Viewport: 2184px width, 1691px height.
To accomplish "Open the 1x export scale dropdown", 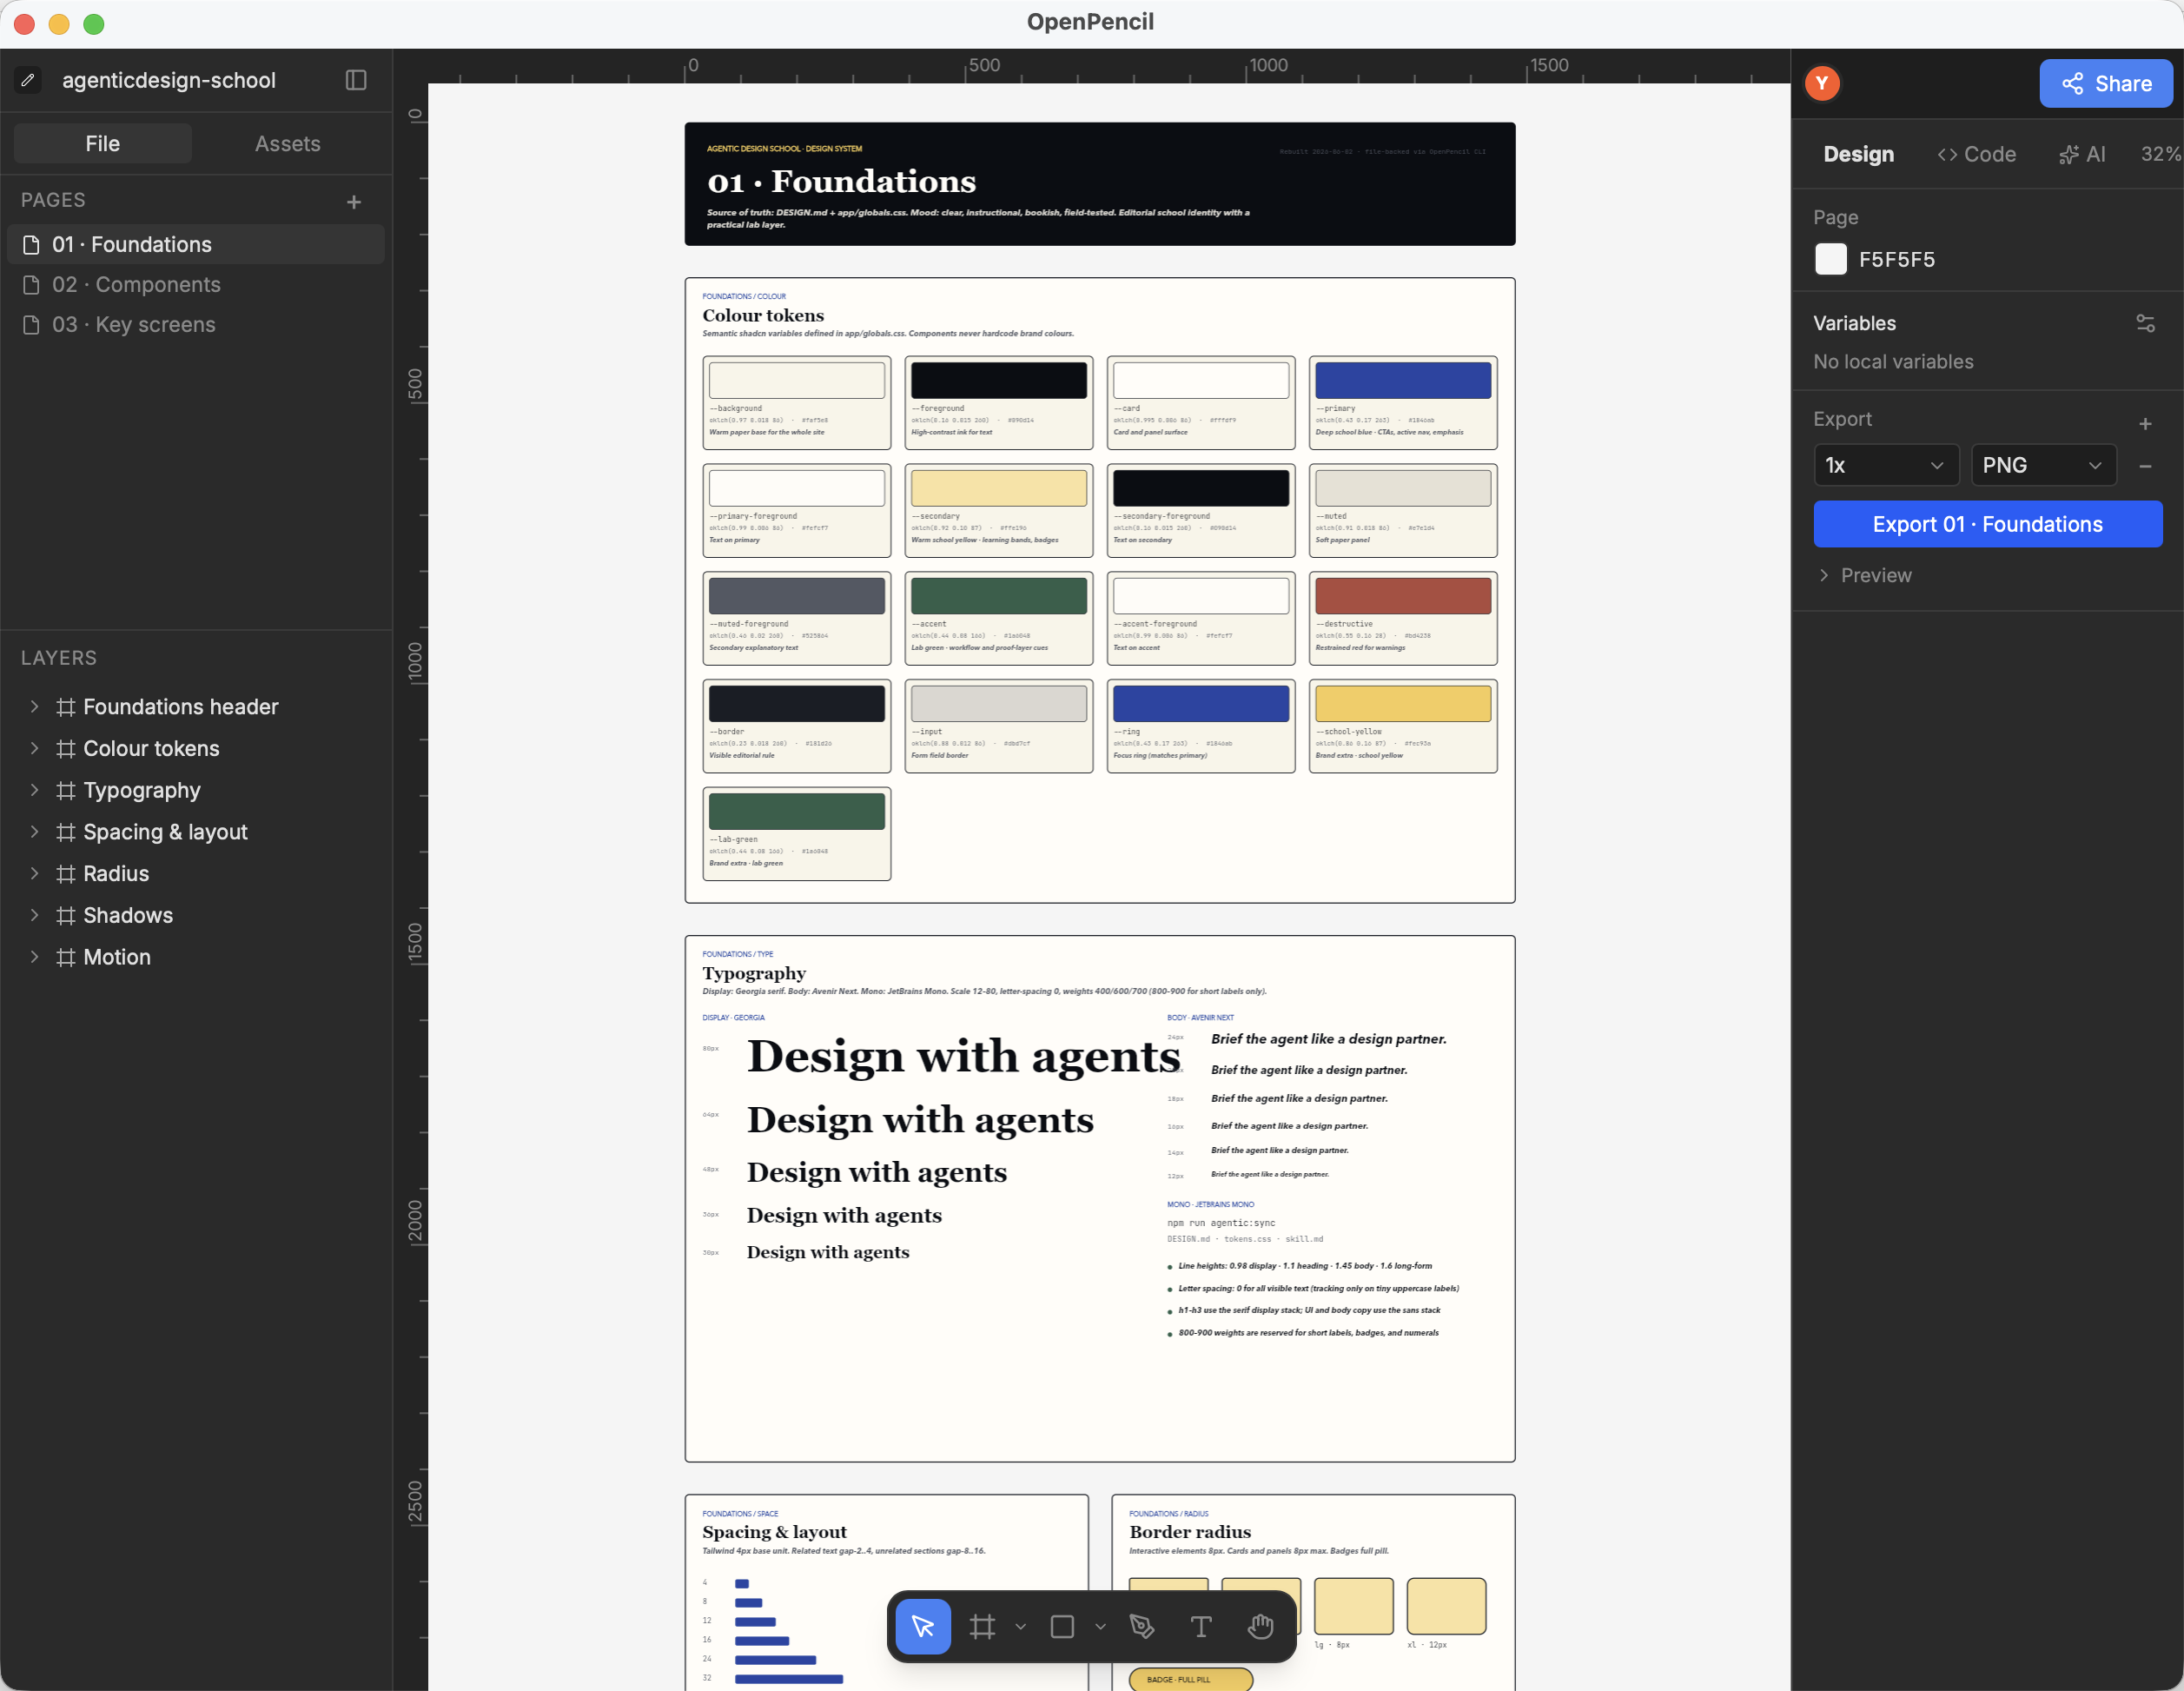I will [x=1885, y=465].
